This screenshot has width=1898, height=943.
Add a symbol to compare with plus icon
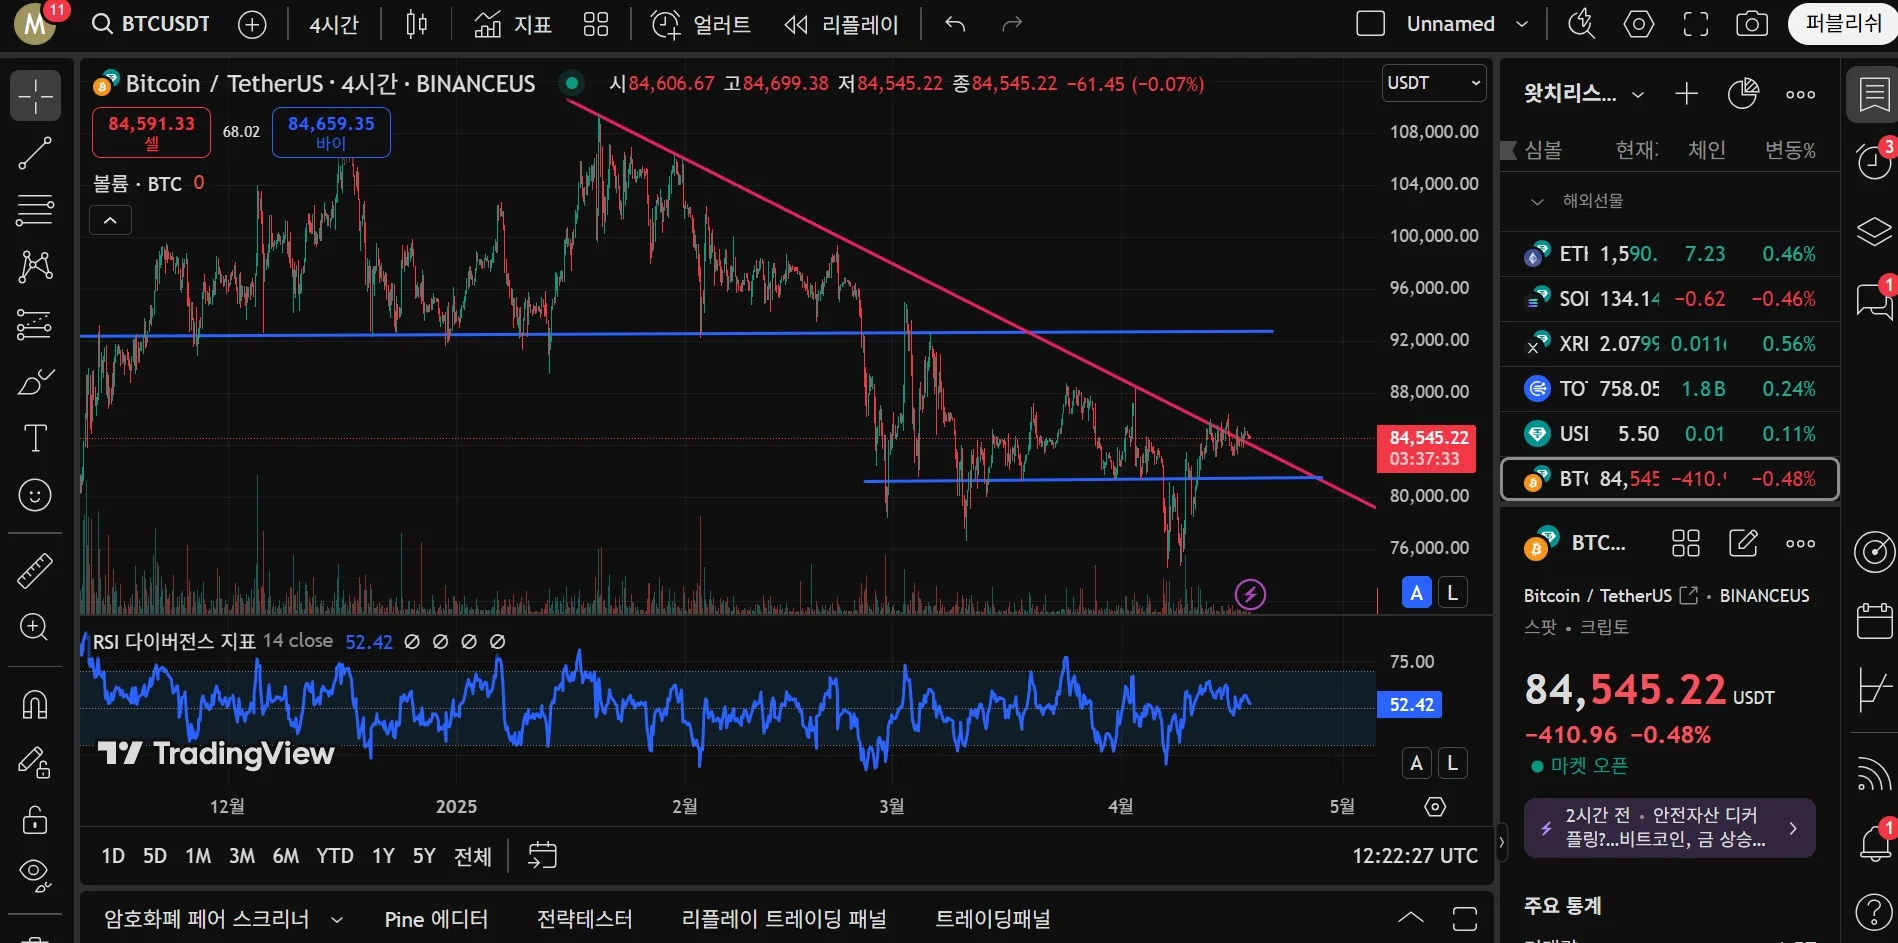(x=252, y=25)
